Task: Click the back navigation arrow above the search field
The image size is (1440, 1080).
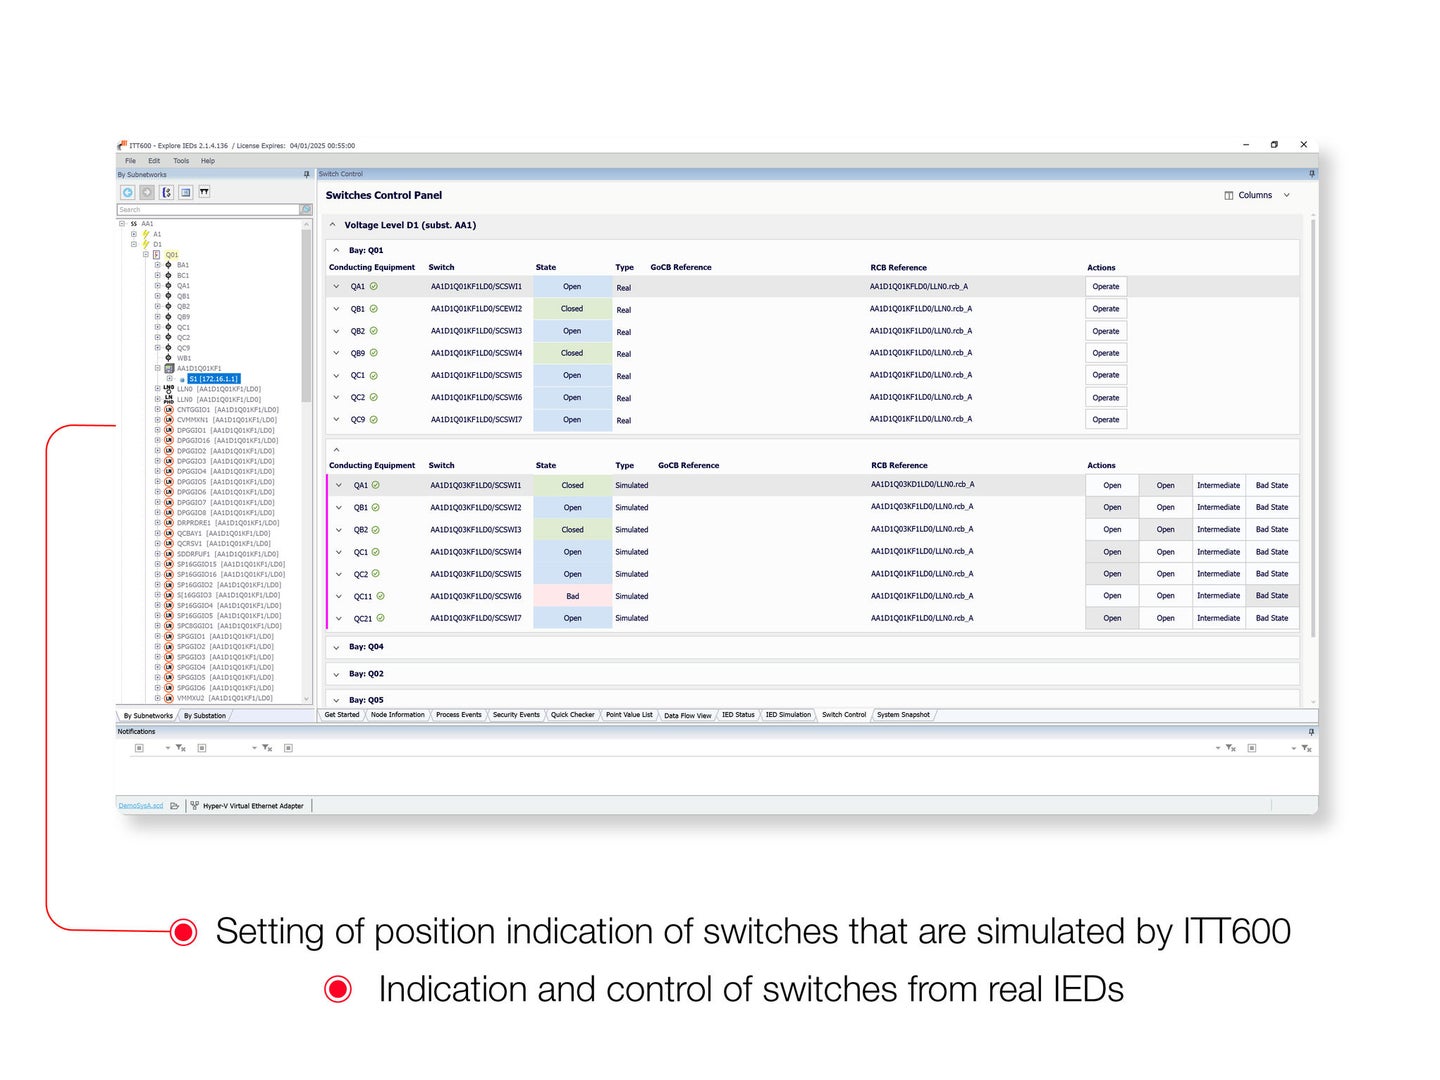Action: coord(129,192)
